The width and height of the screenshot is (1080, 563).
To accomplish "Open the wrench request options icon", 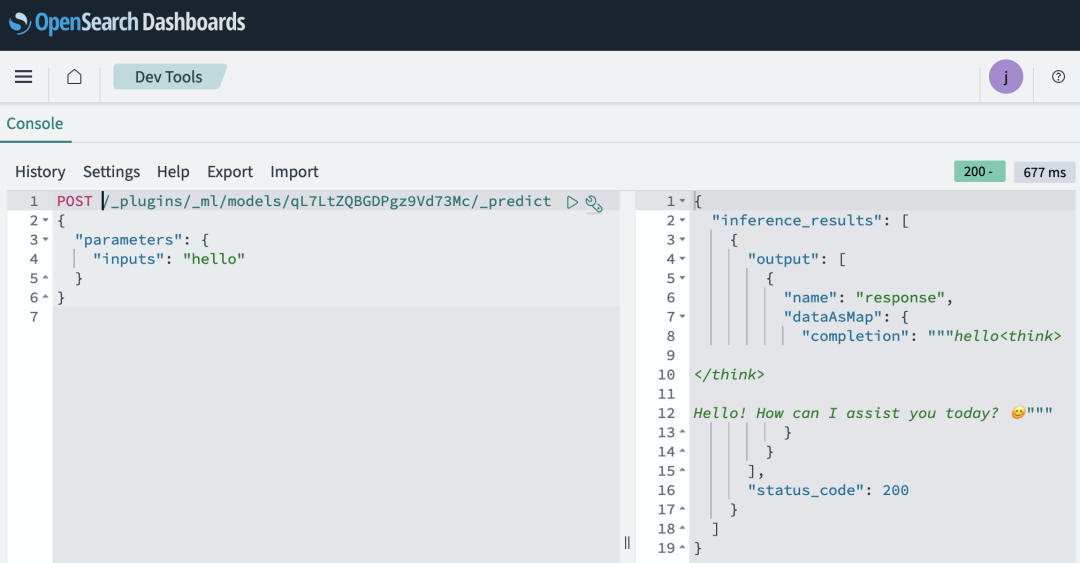I will [594, 203].
